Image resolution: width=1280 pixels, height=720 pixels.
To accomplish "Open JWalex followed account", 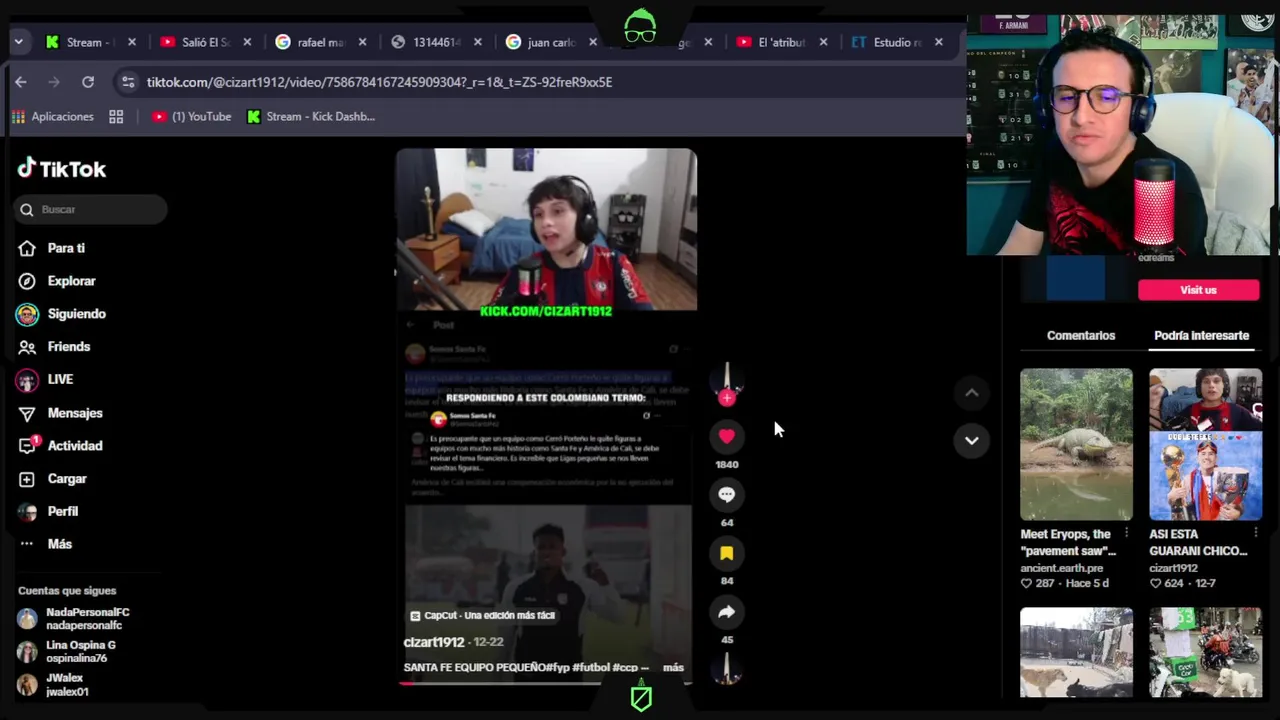I will coord(53,685).
